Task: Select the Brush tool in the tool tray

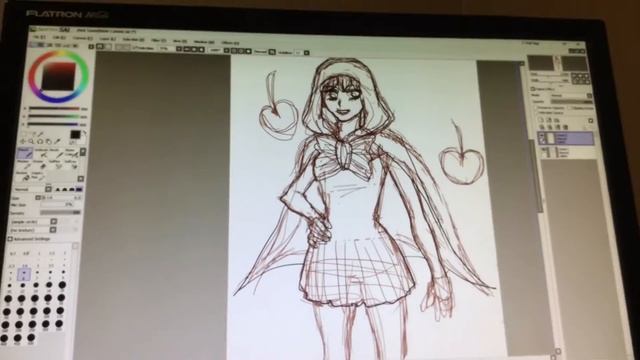Action: coord(56,153)
